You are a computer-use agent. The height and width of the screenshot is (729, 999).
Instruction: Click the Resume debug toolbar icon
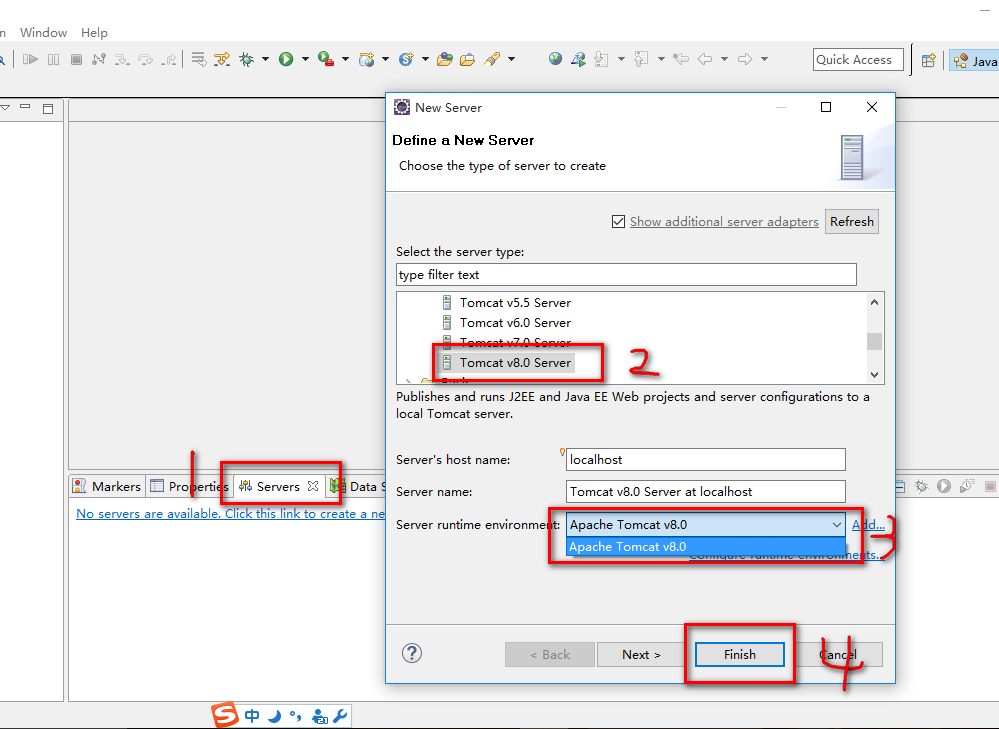coord(30,59)
